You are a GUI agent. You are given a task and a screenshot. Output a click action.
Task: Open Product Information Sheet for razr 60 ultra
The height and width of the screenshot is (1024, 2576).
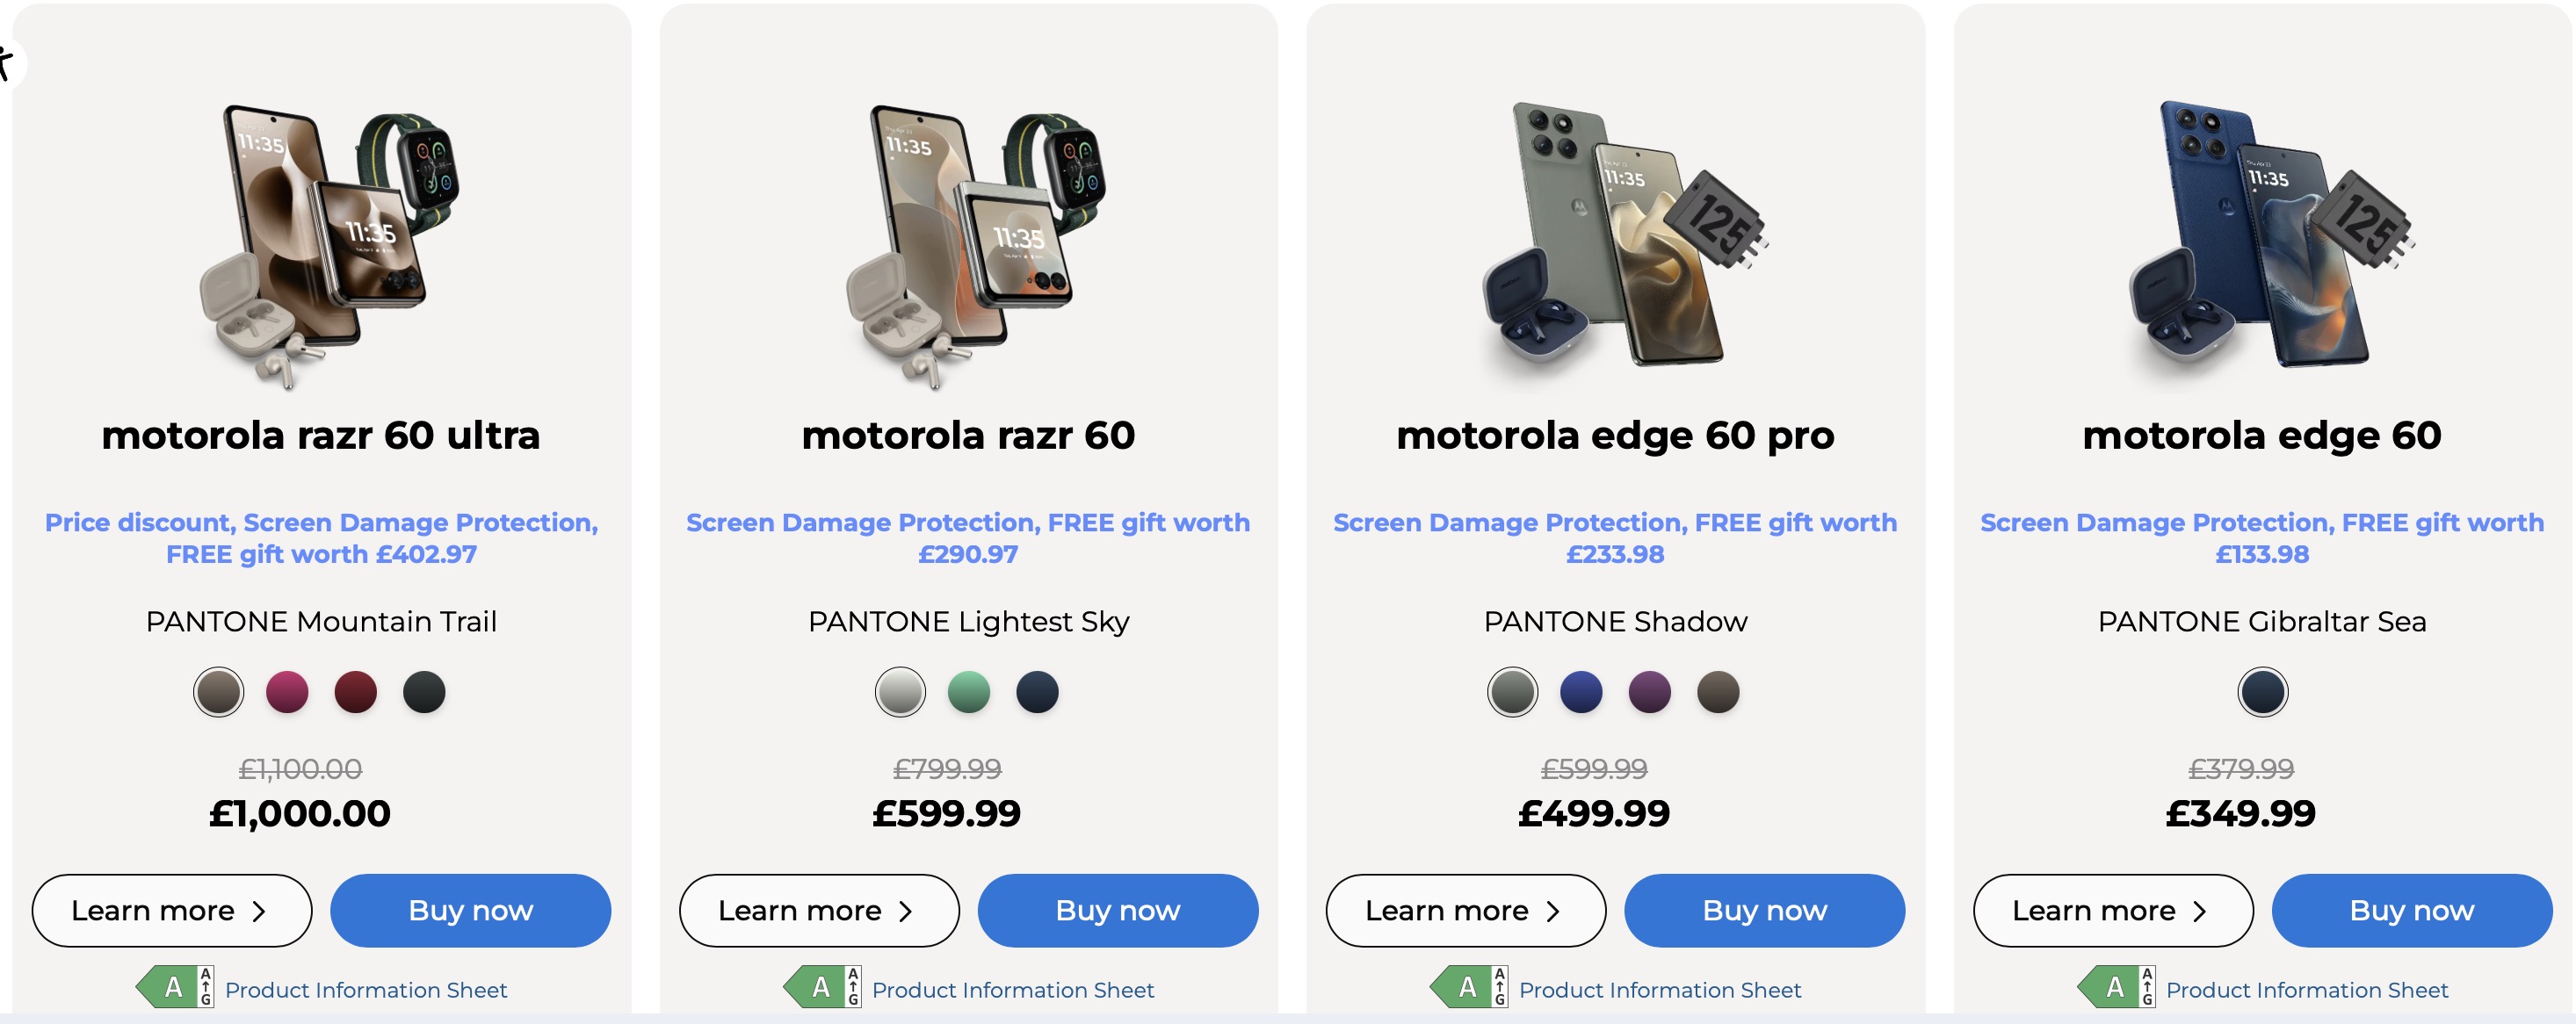(366, 990)
